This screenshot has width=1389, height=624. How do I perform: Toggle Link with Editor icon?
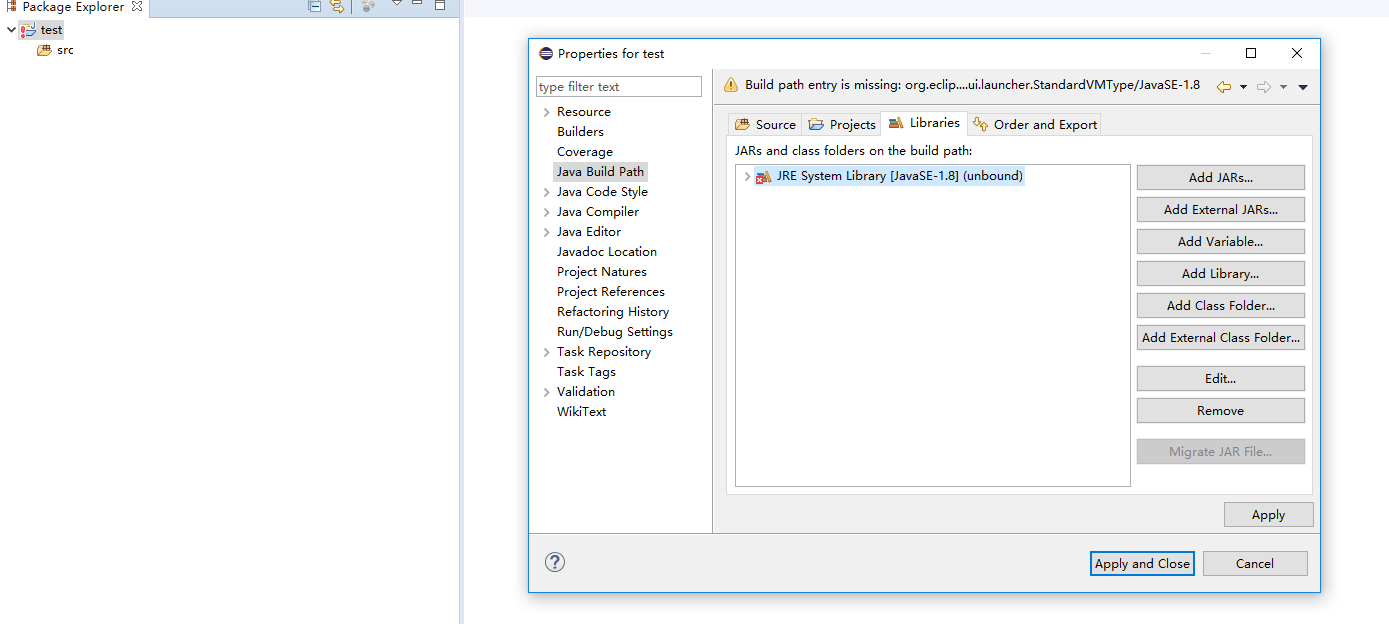pyautogui.click(x=337, y=6)
